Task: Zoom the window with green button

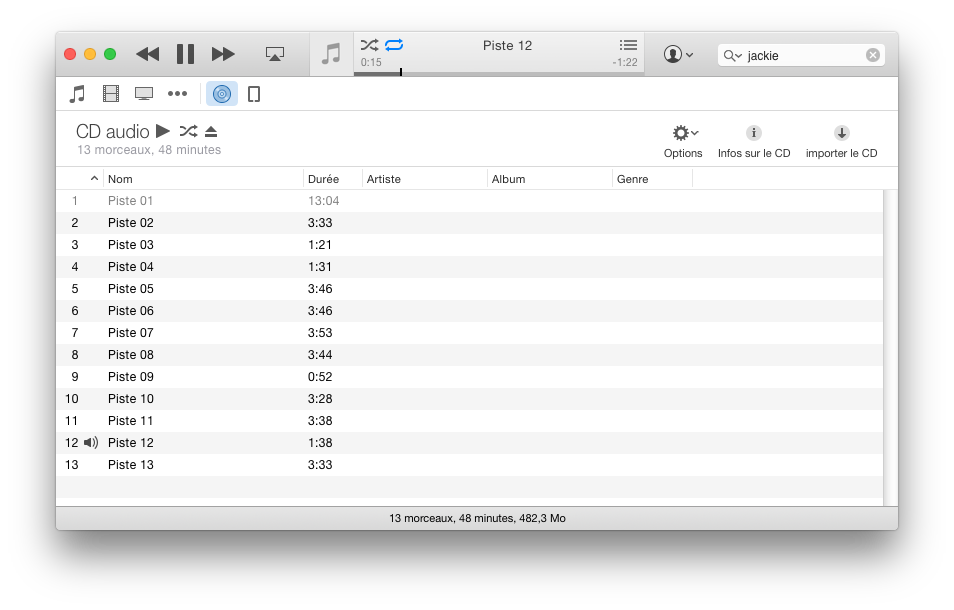Action: point(110,54)
